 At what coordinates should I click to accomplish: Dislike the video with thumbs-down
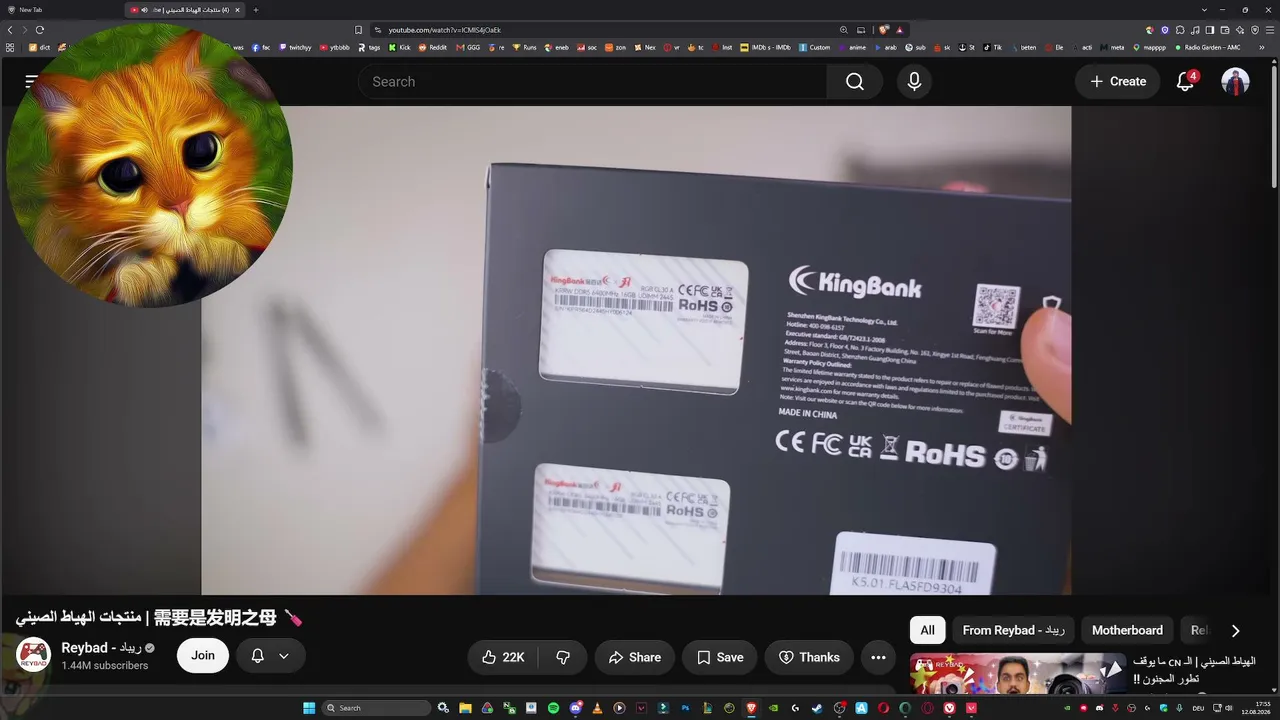click(x=563, y=657)
